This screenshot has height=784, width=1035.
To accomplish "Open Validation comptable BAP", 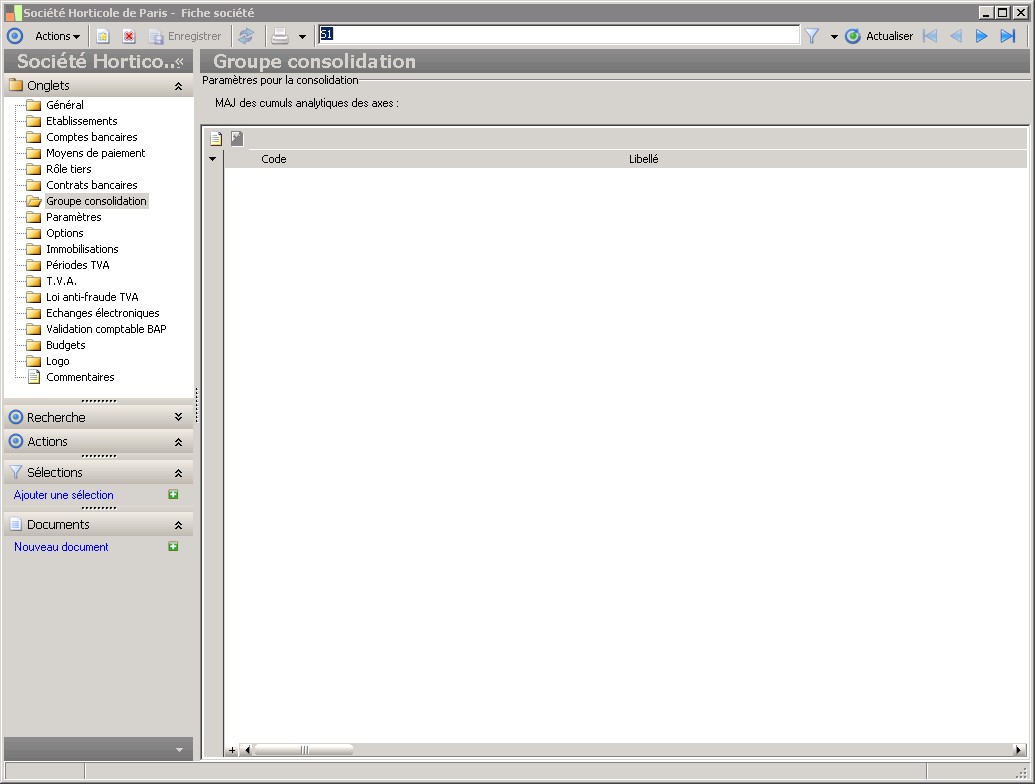I will (x=106, y=329).
